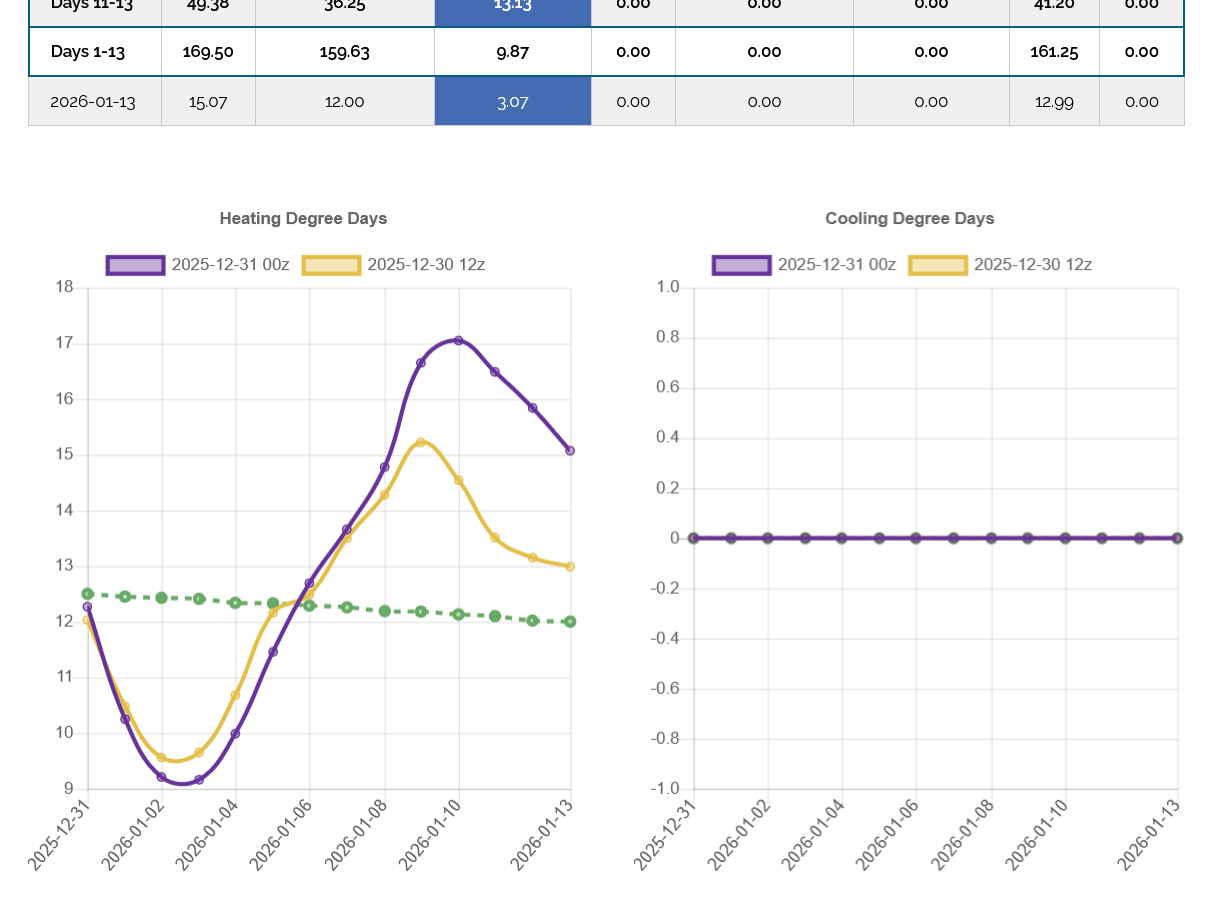Select the Days 1-13 row label
The height and width of the screenshot is (901, 1213).
click(88, 52)
